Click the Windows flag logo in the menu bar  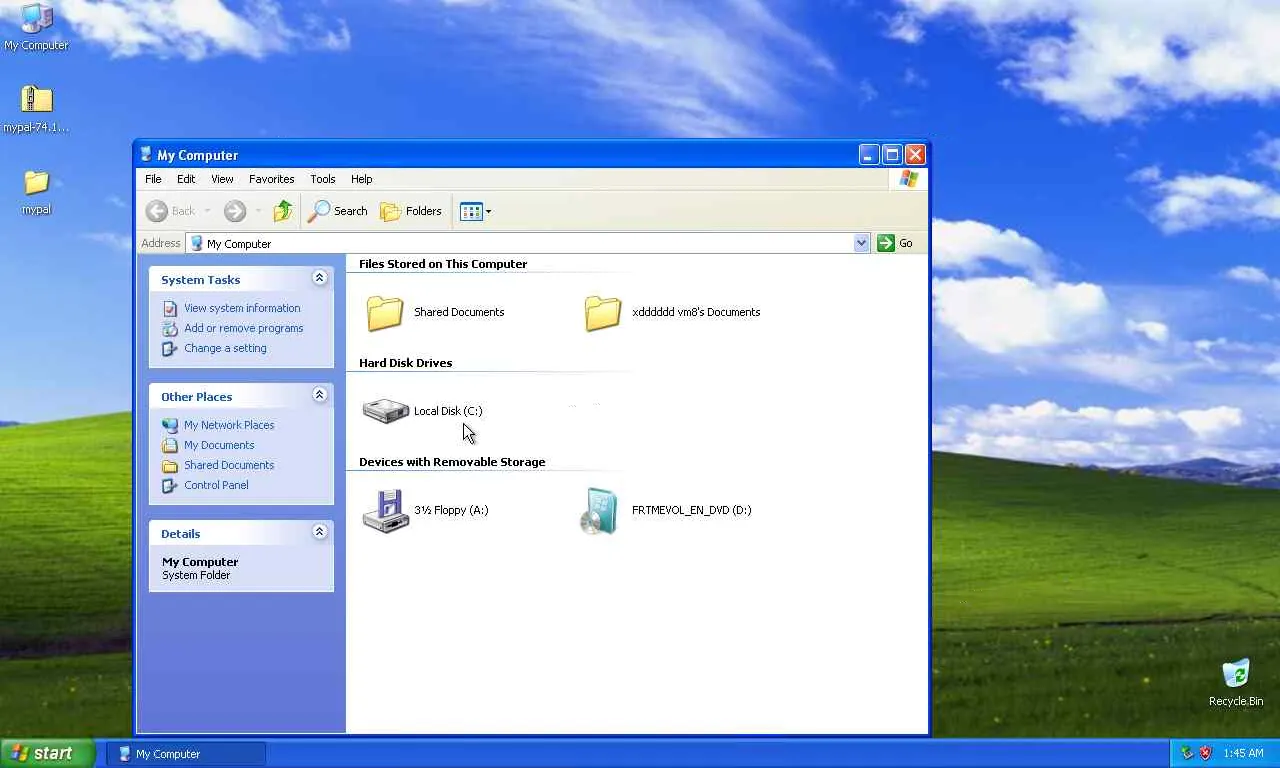[908, 179]
